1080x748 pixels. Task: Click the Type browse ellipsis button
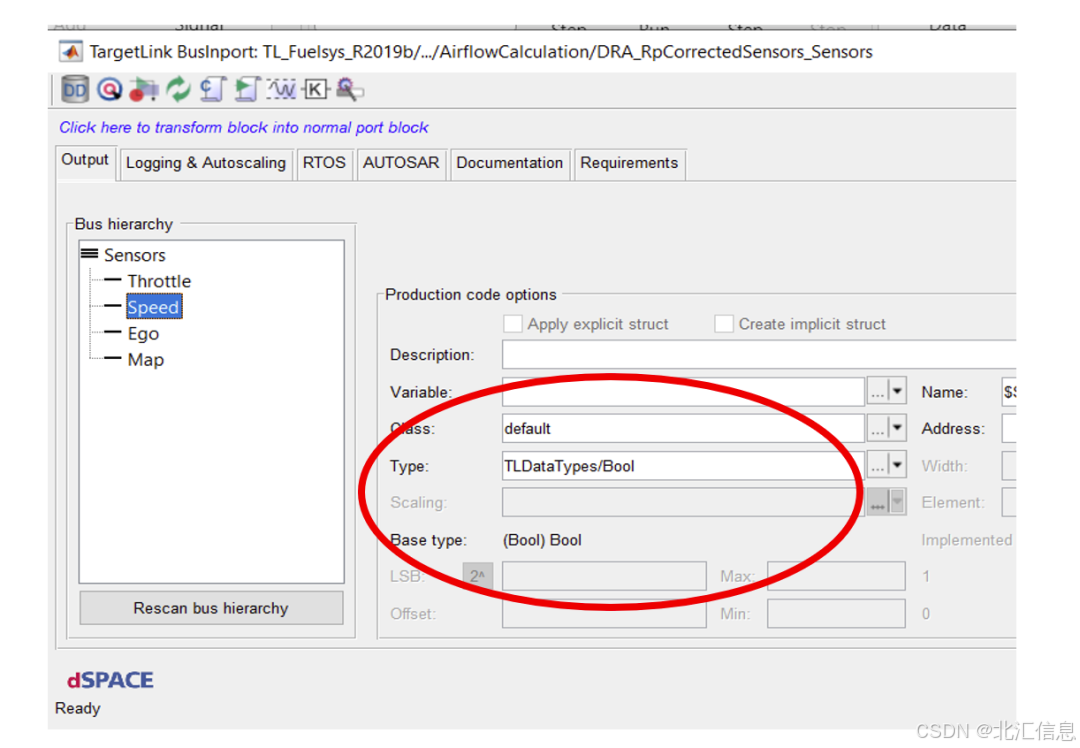click(878, 466)
